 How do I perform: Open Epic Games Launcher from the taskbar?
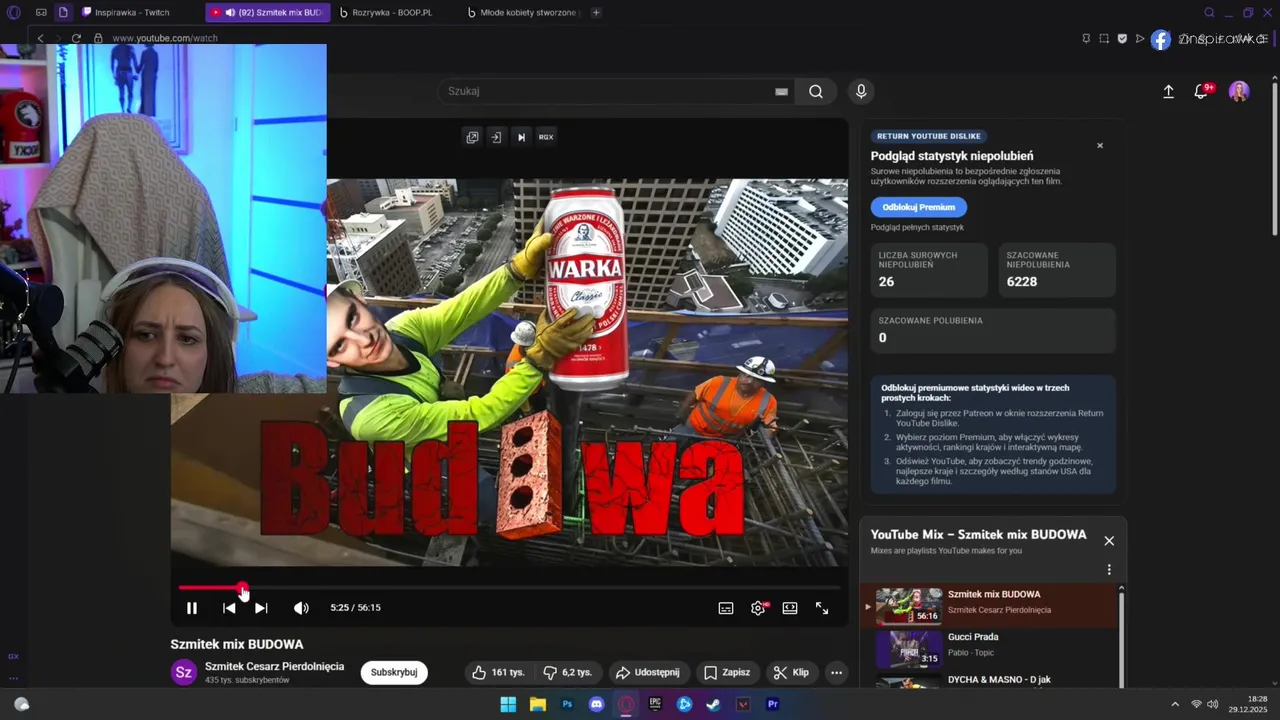click(x=655, y=704)
